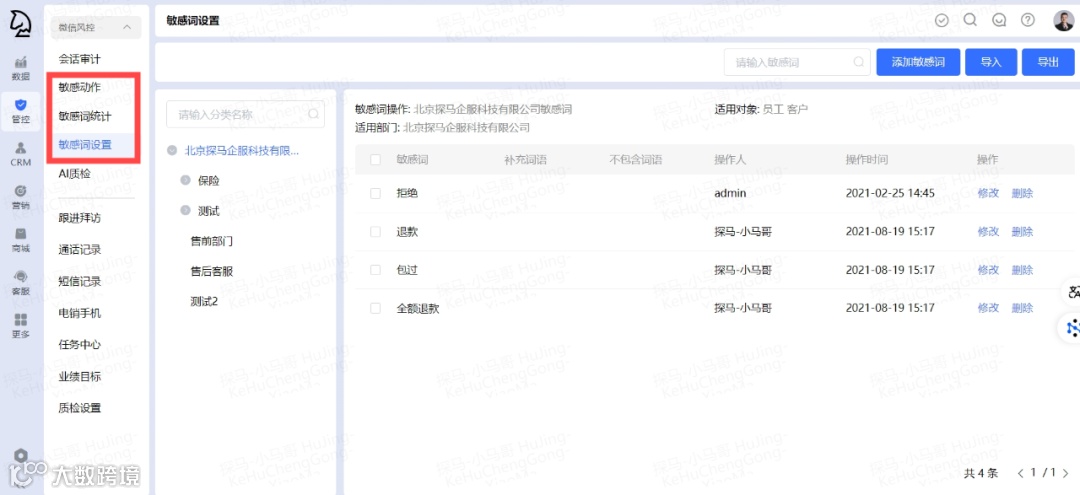Screen dimensions: 1080x495
Task: Click the checkmark circle icon in header
Action: pyautogui.click(x=942, y=20)
